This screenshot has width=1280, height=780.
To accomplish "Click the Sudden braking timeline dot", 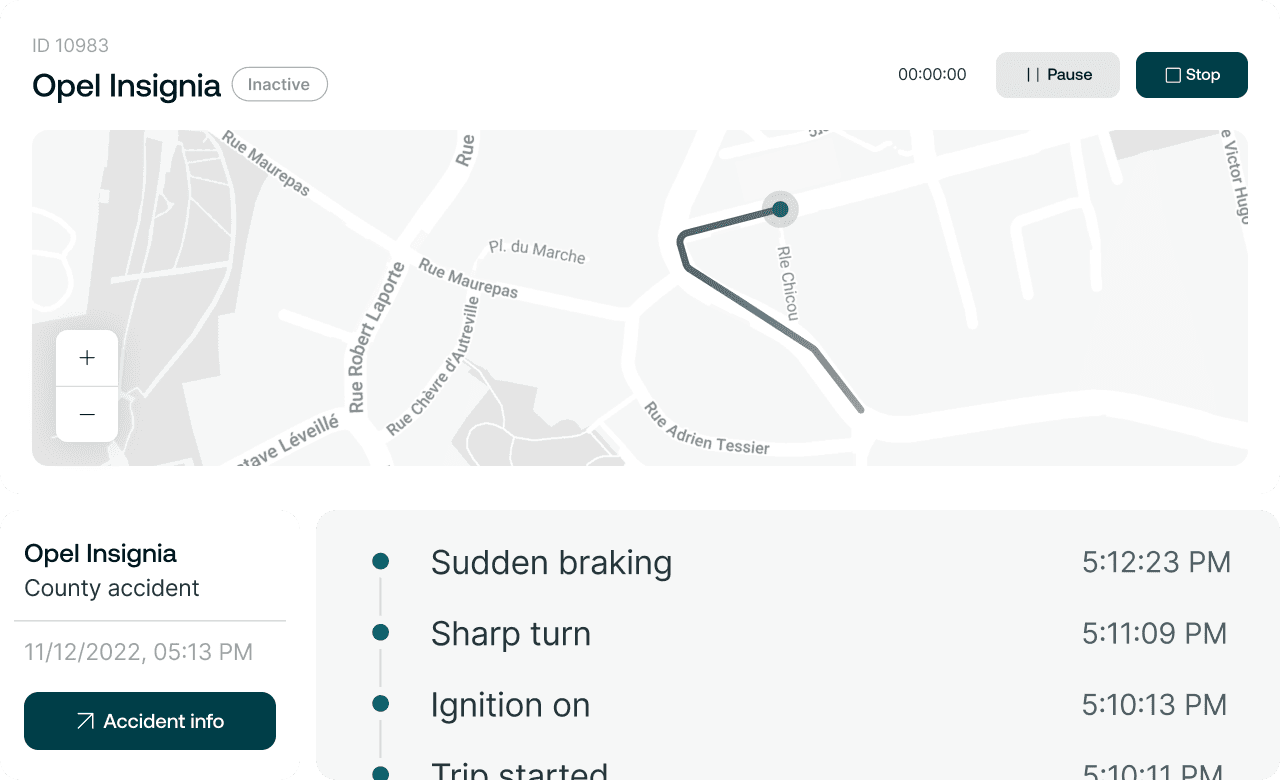I will [x=380, y=562].
